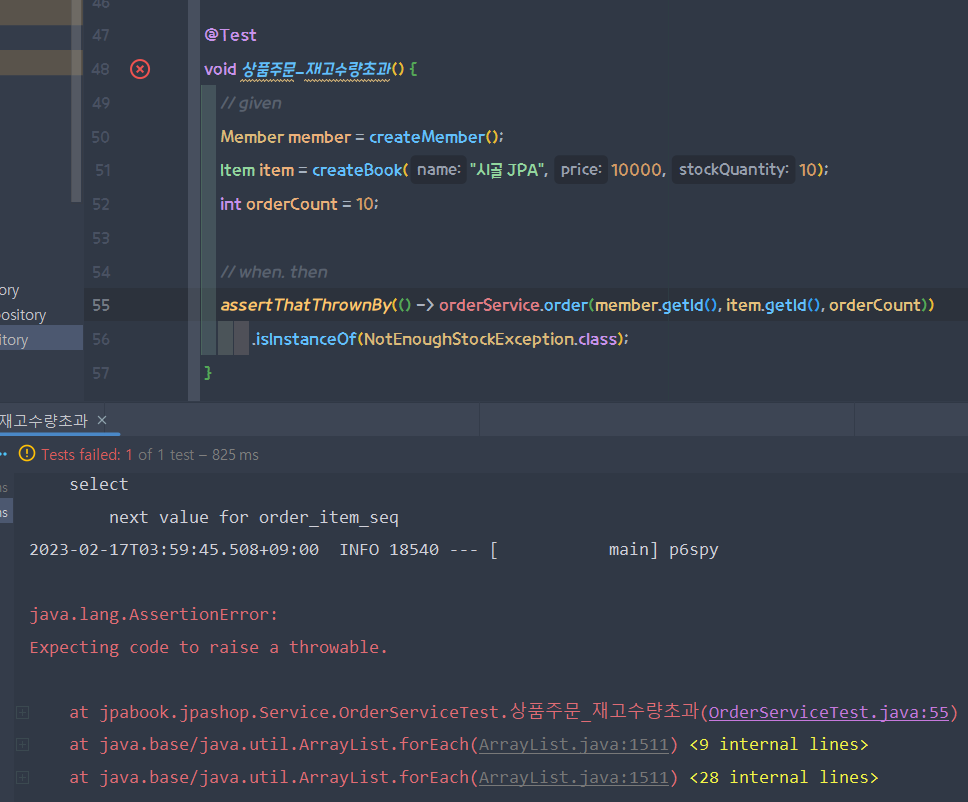Select the highlighted repository item in the sidebar
The width and height of the screenshot is (968, 802).
(x=40, y=337)
